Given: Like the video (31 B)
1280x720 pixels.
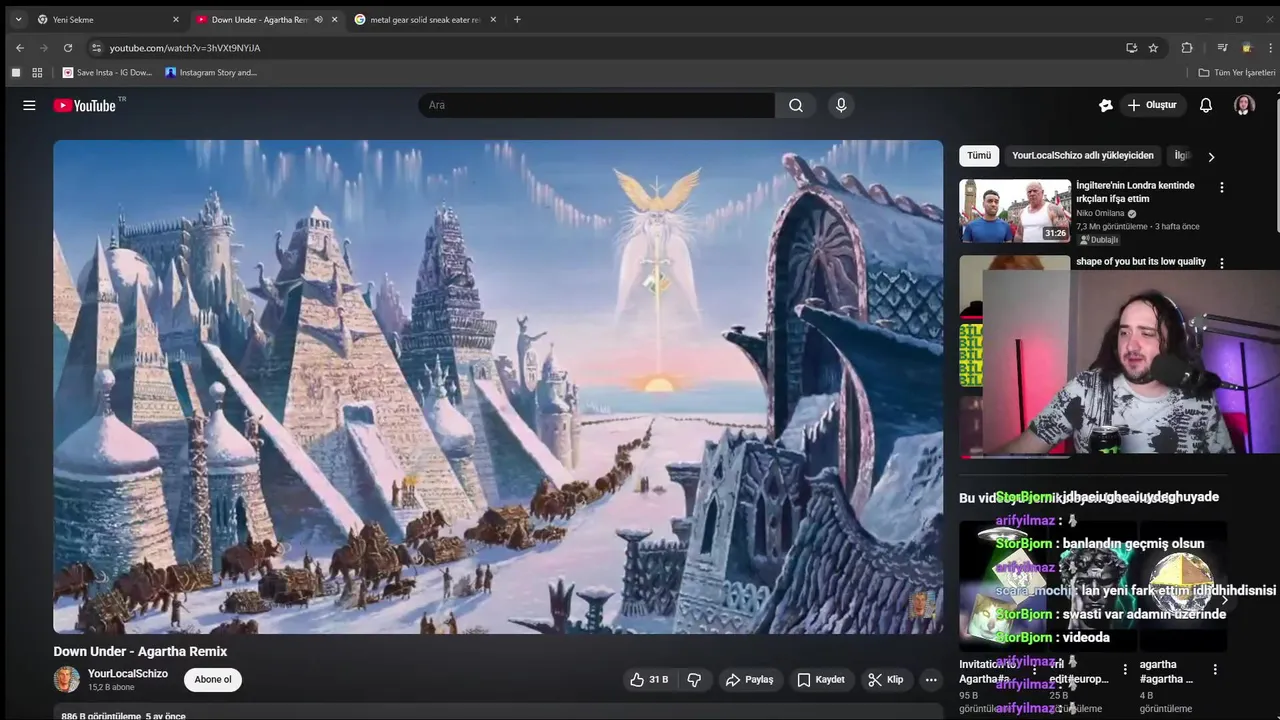Looking at the screenshot, I should (x=649, y=680).
